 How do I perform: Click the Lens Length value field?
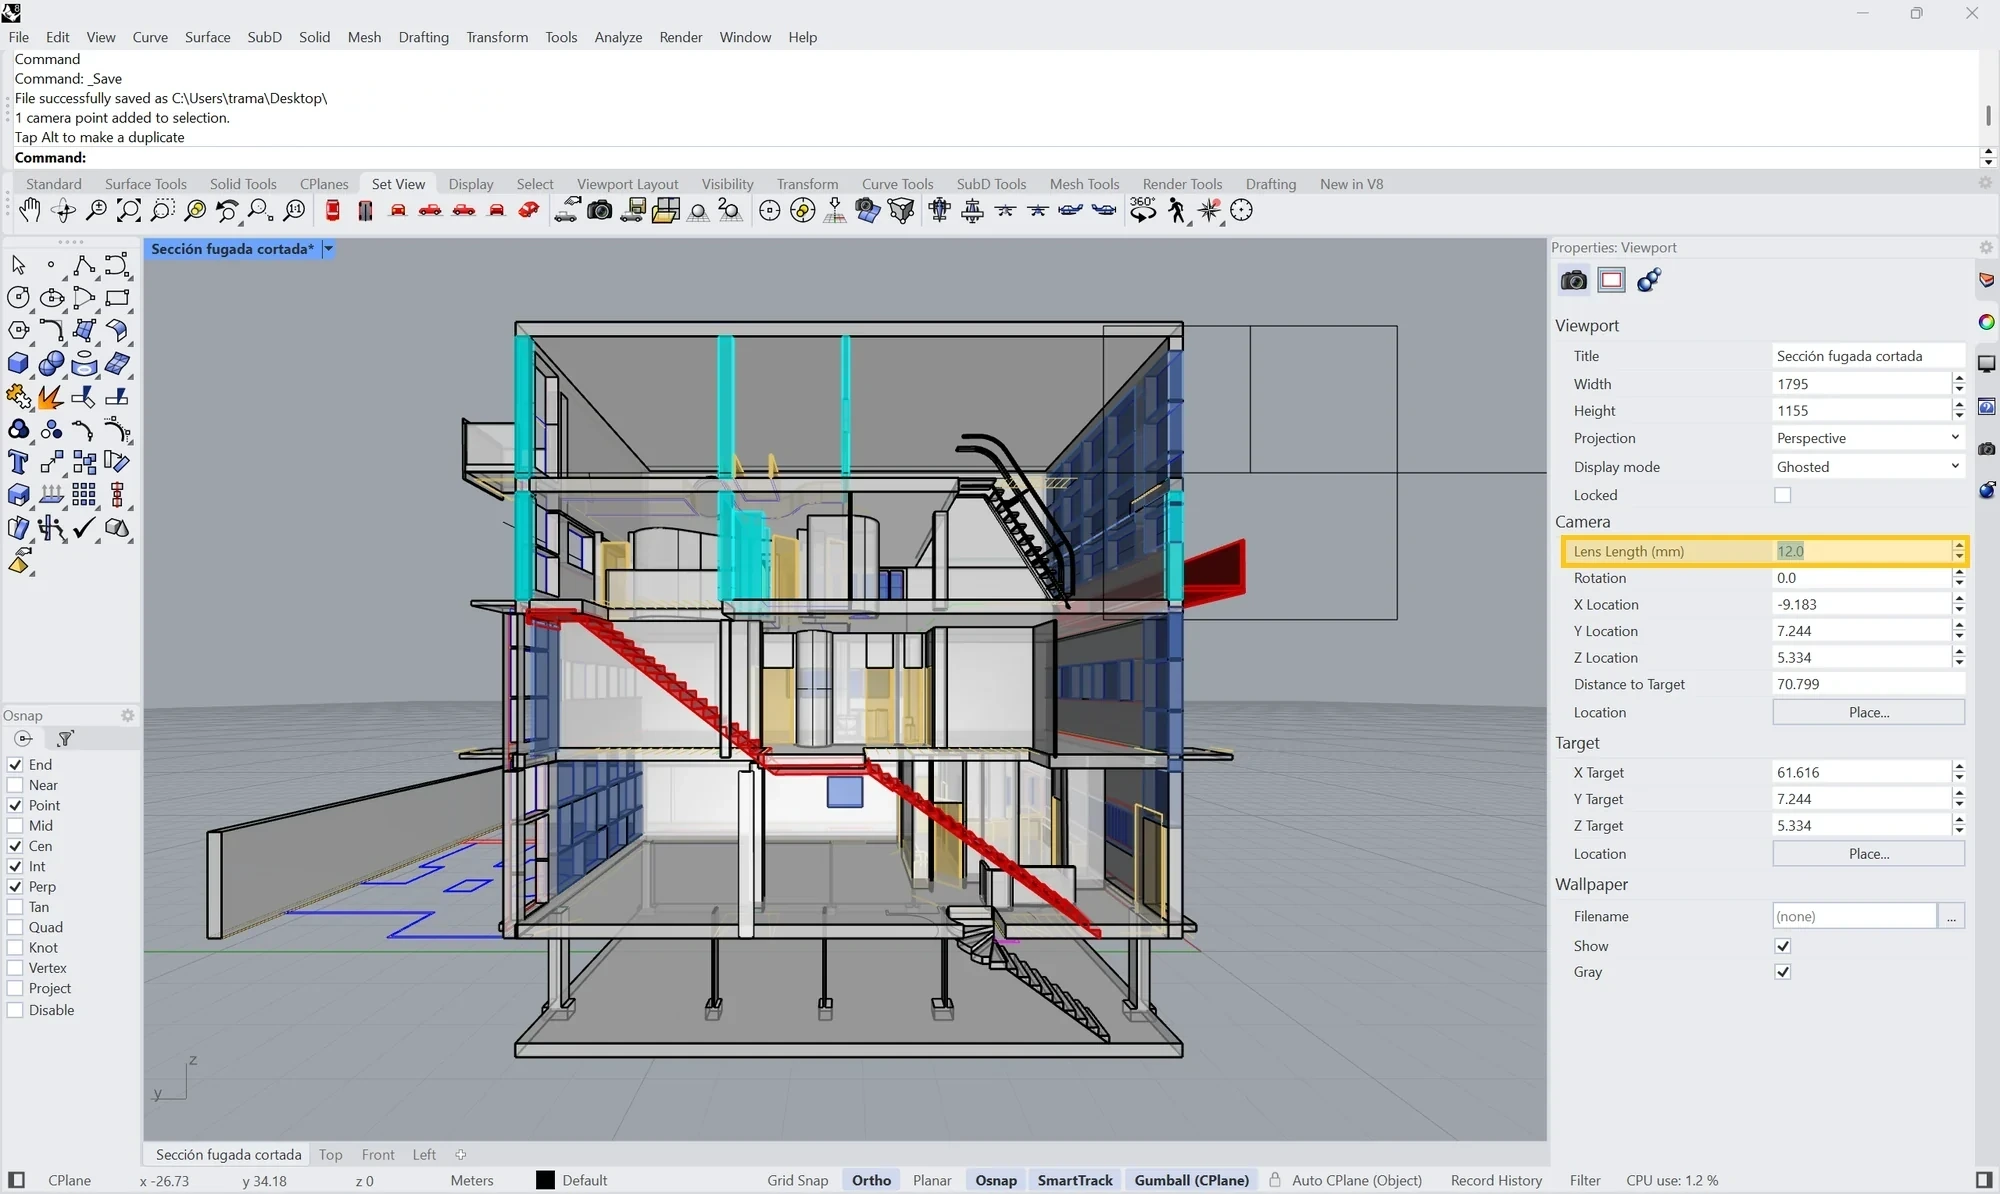click(x=1862, y=551)
